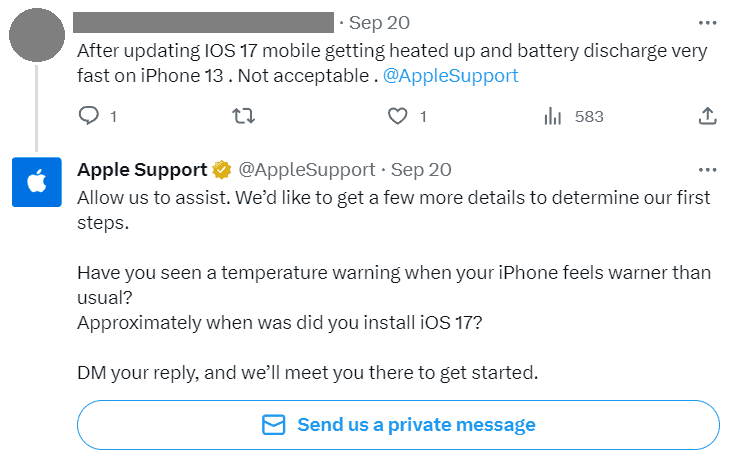Image resolution: width=739 pixels, height=462 pixels.
Task: Open the Apple Support logo avatar
Action: [x=37, y=182]
